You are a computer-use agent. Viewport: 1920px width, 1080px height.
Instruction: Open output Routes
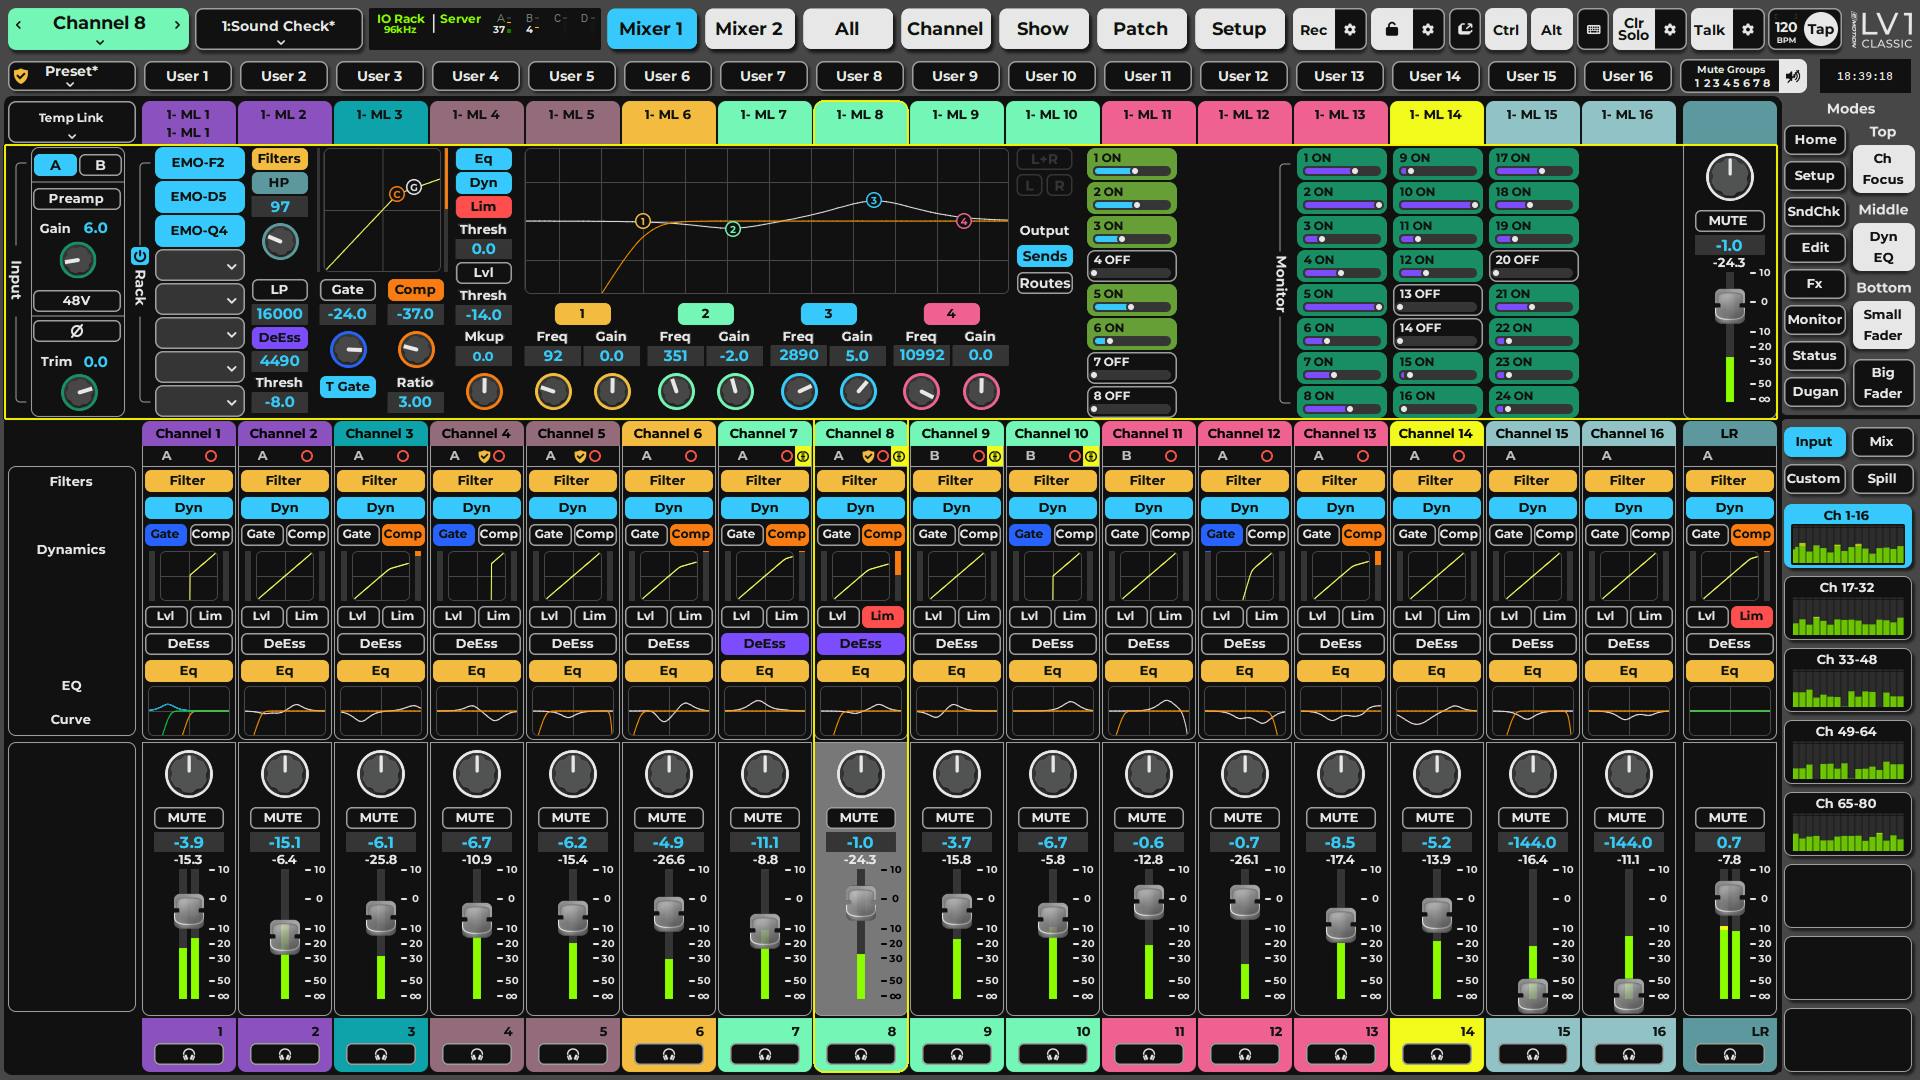[1045, 283]
